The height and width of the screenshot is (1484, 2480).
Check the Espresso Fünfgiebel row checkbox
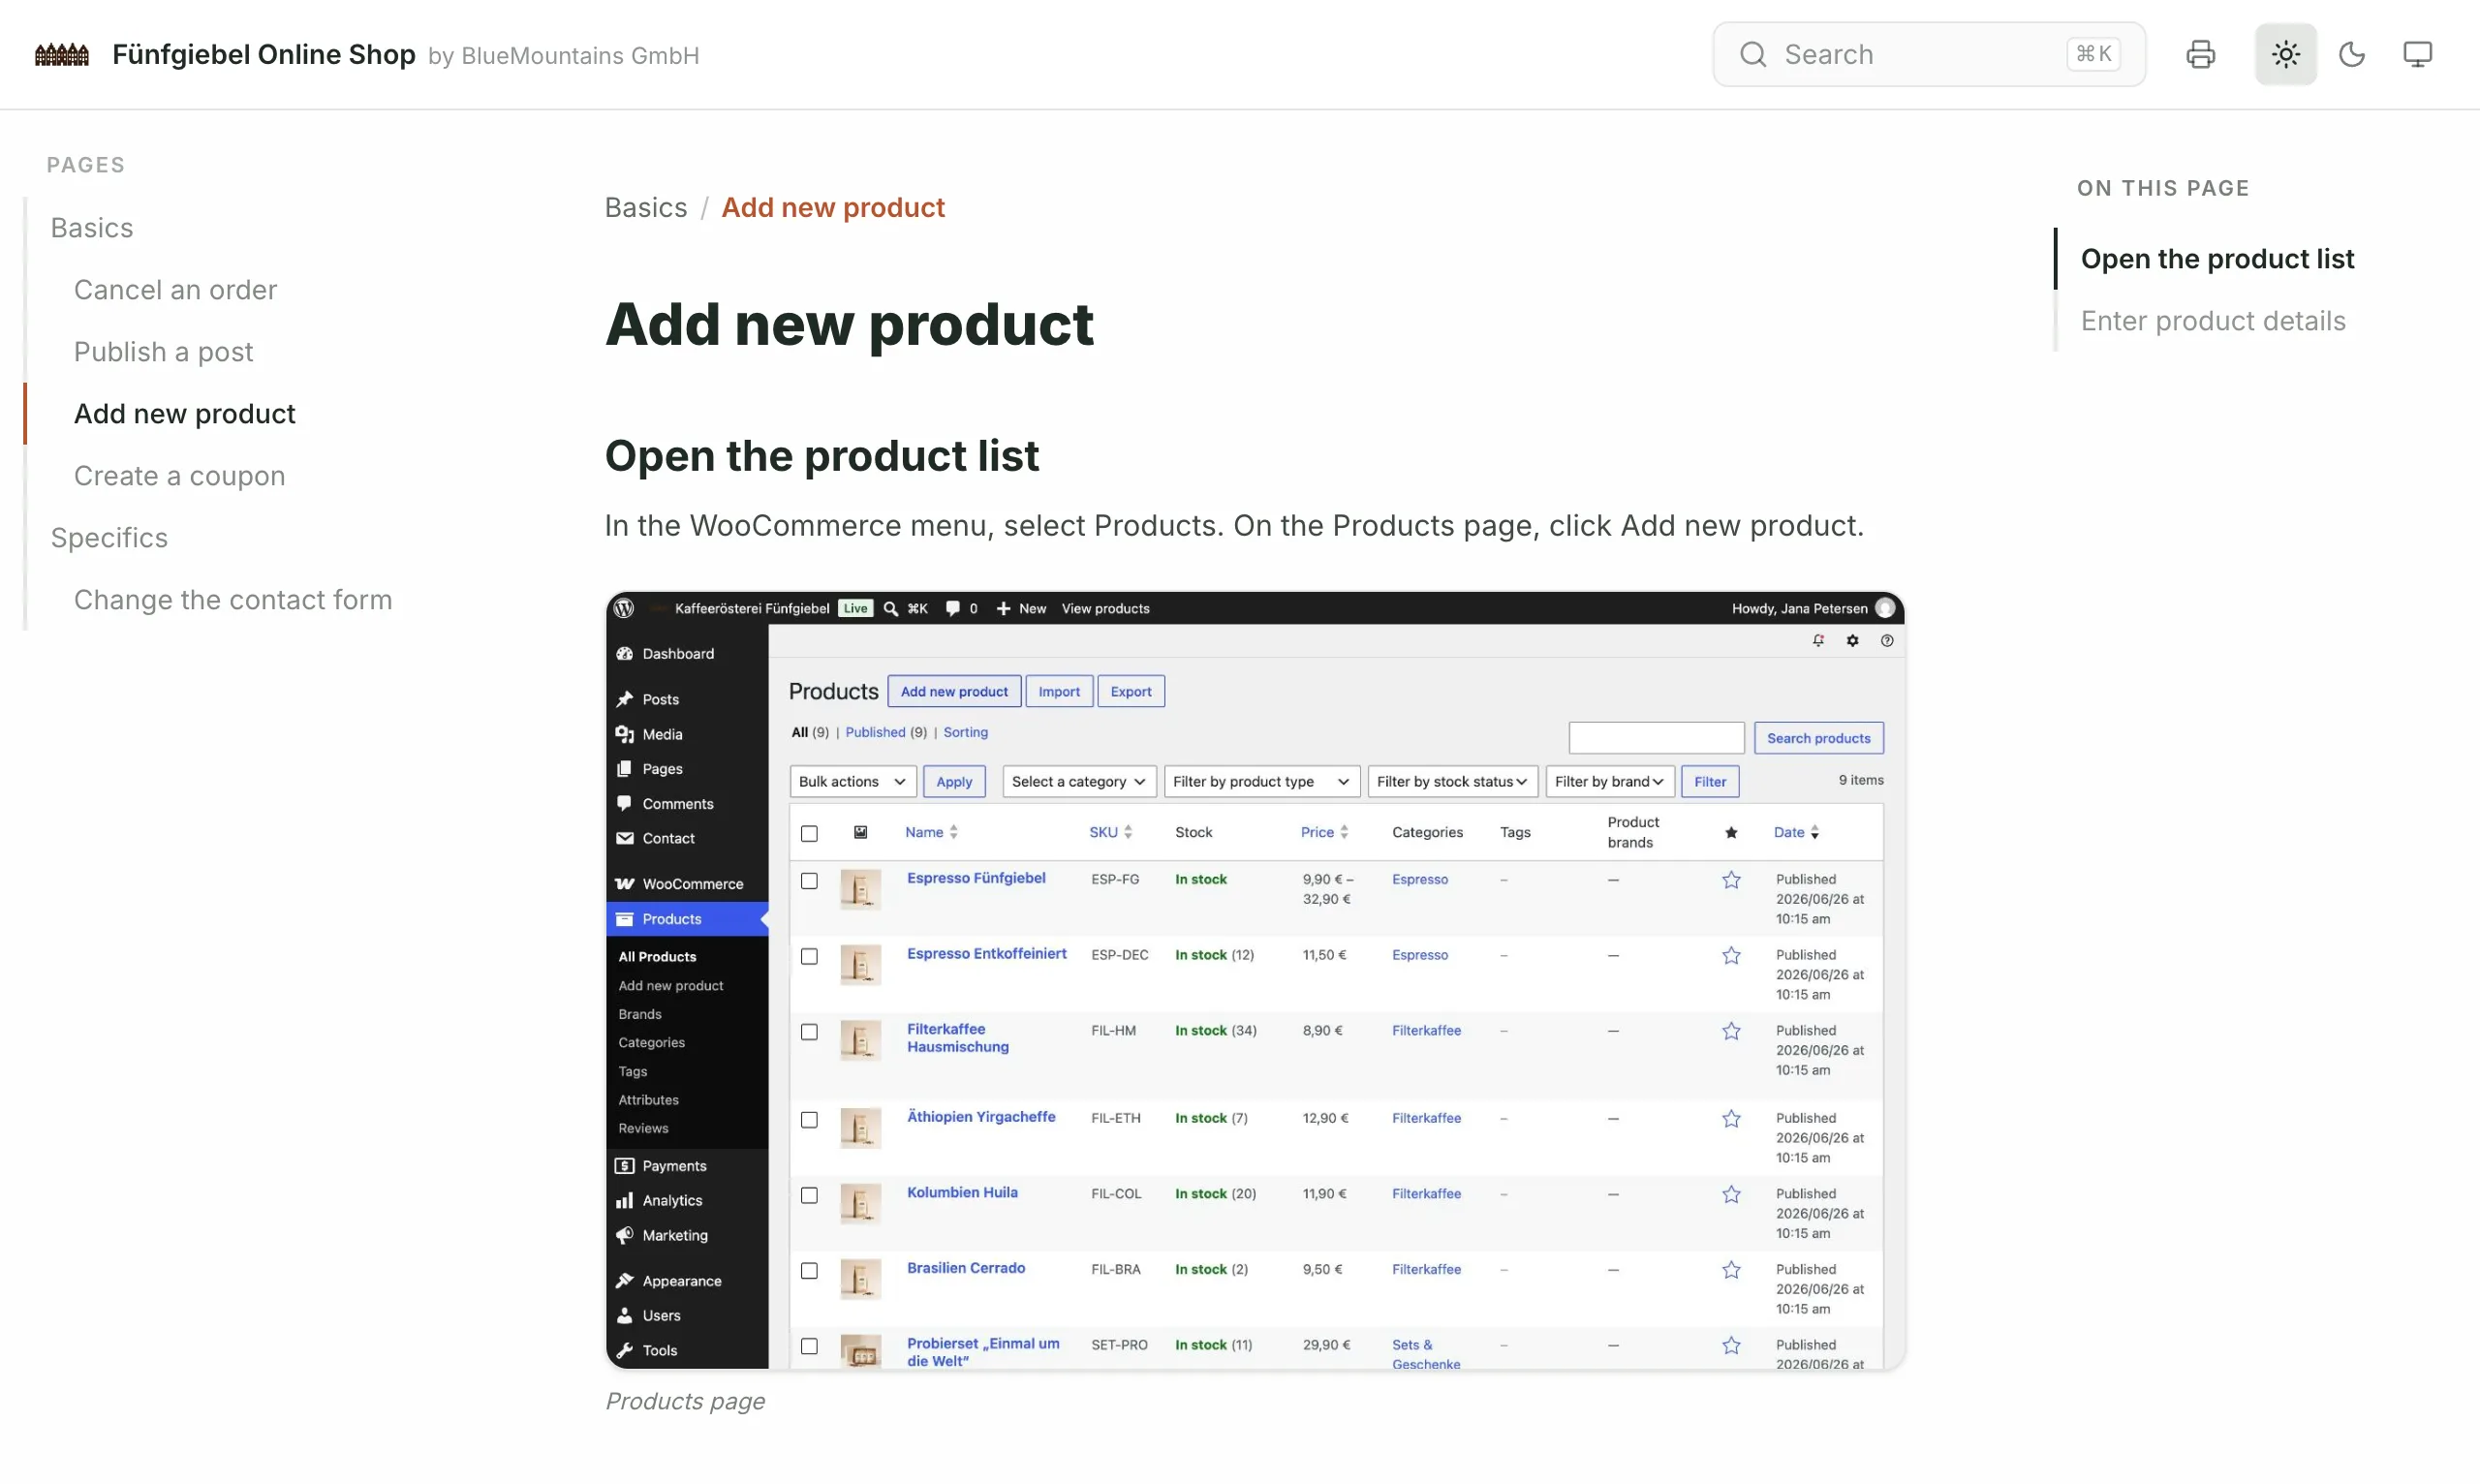pyautogui.click(x=809, y=881)
